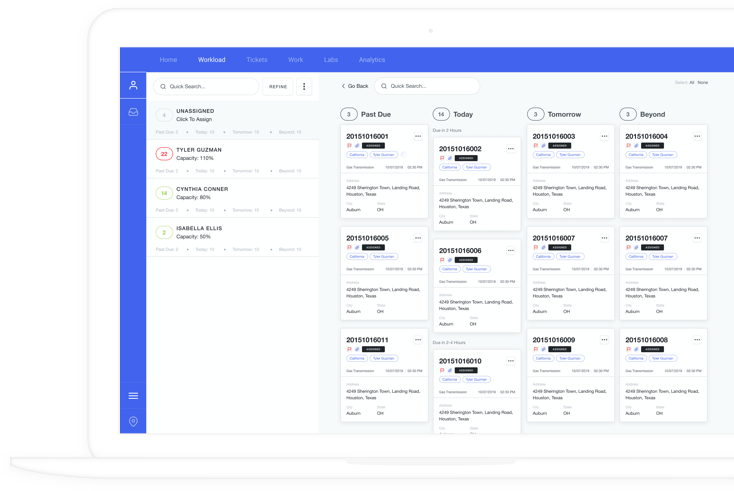Open the user profile icon in sidebar
This screenshot has height=491, width=734.
(x=133, y=85)
